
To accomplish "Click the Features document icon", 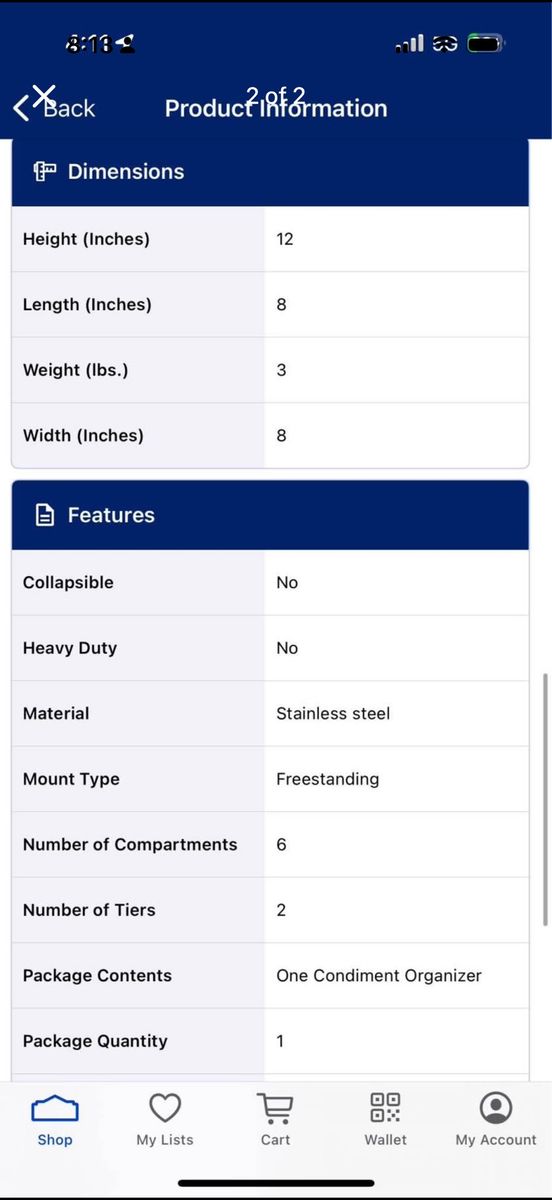I will click(x=44, y=515).
